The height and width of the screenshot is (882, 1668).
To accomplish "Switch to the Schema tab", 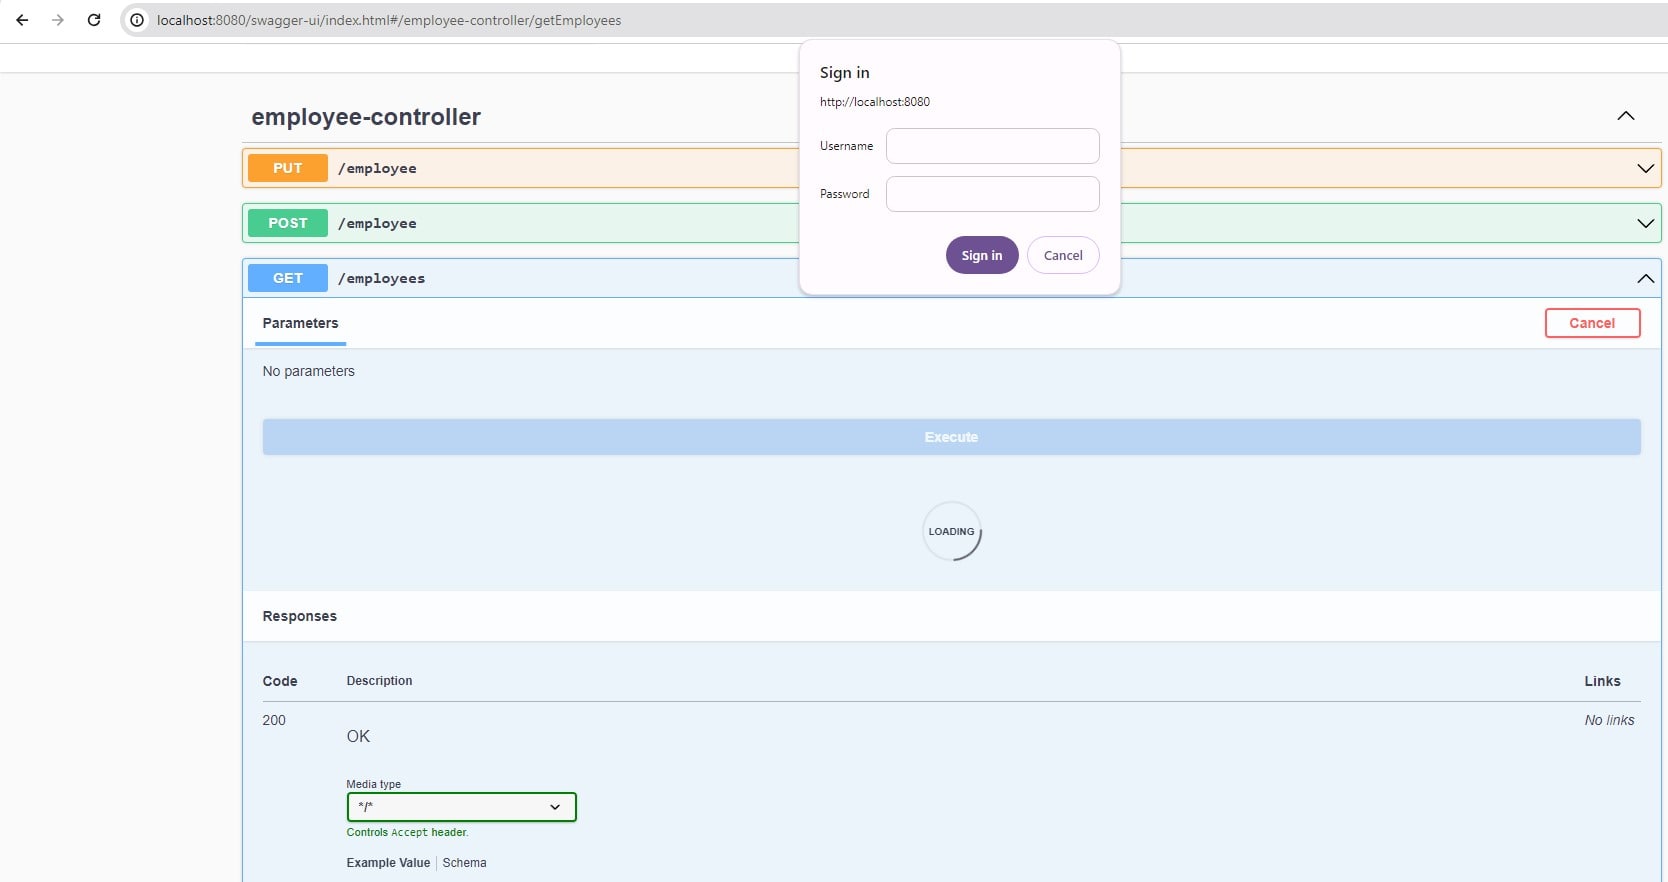I will [x=464, y=863].
